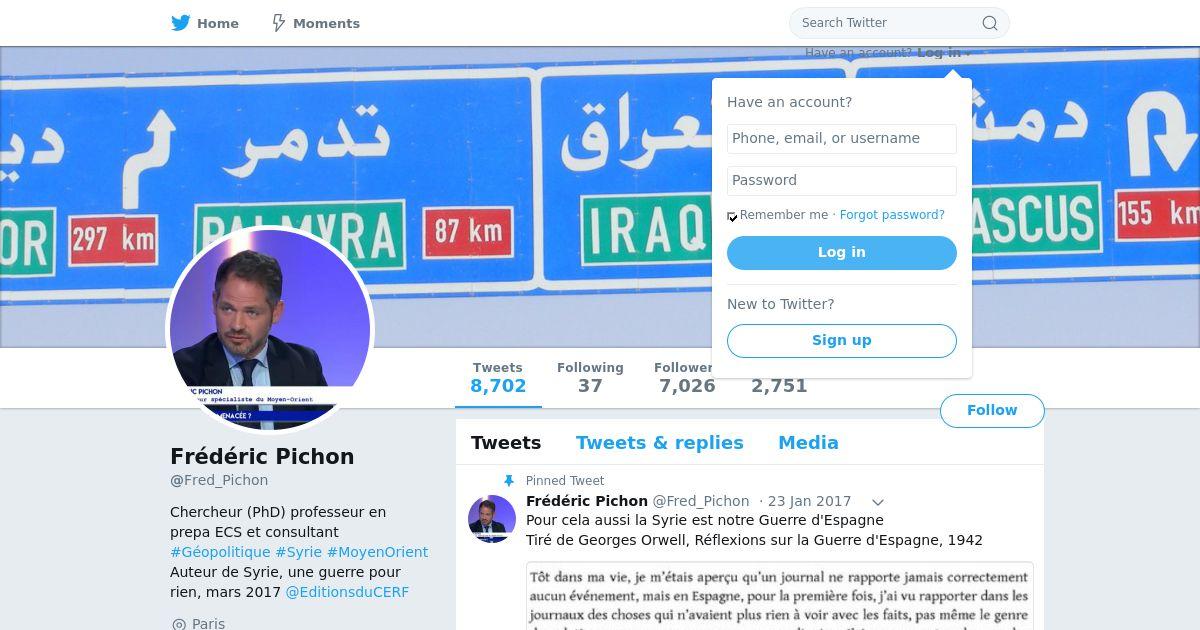
Task: Open Frédéric Pichon's large profile photo
Action: click(x=270, y=330)
